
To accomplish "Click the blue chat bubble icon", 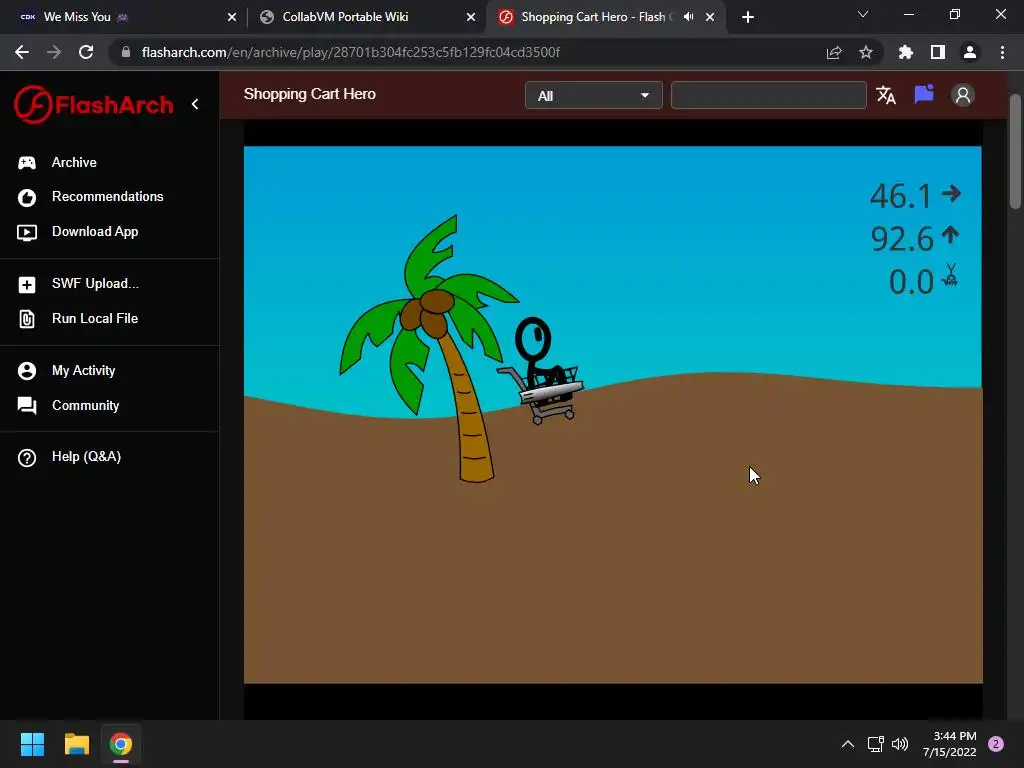I will 924,95.
